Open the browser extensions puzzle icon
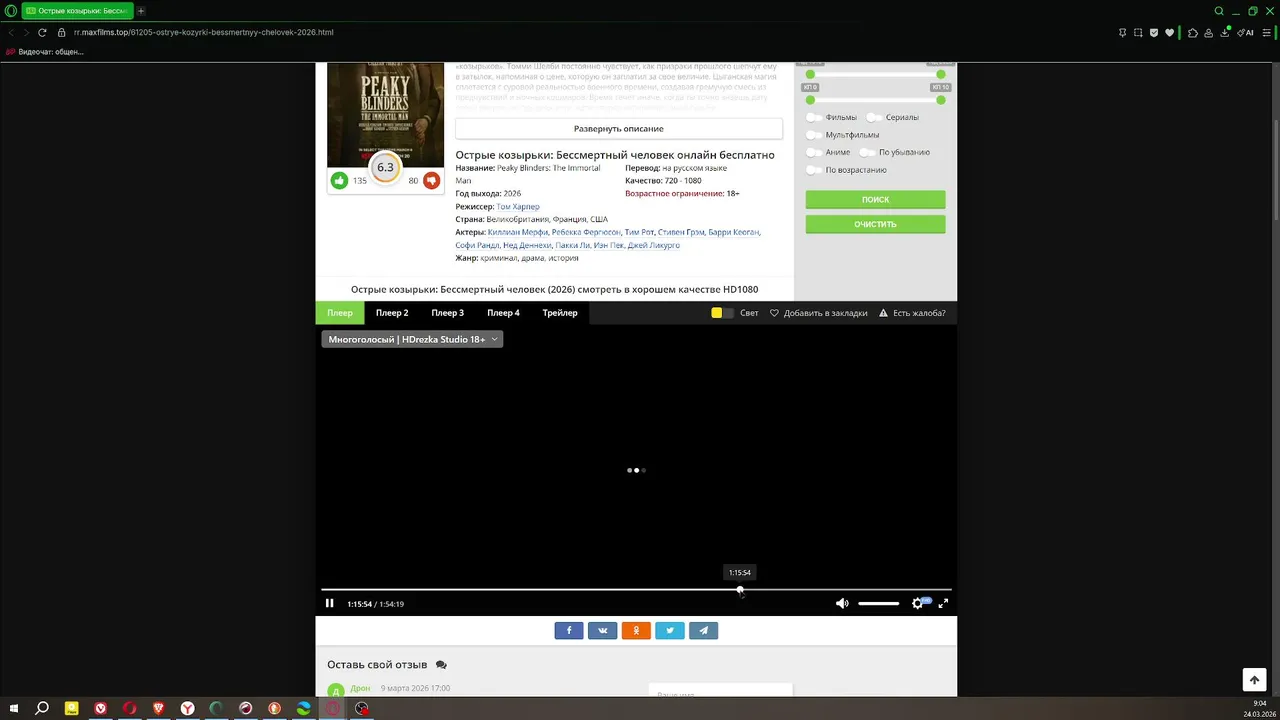1280x720 pixels. (1193, 32)
